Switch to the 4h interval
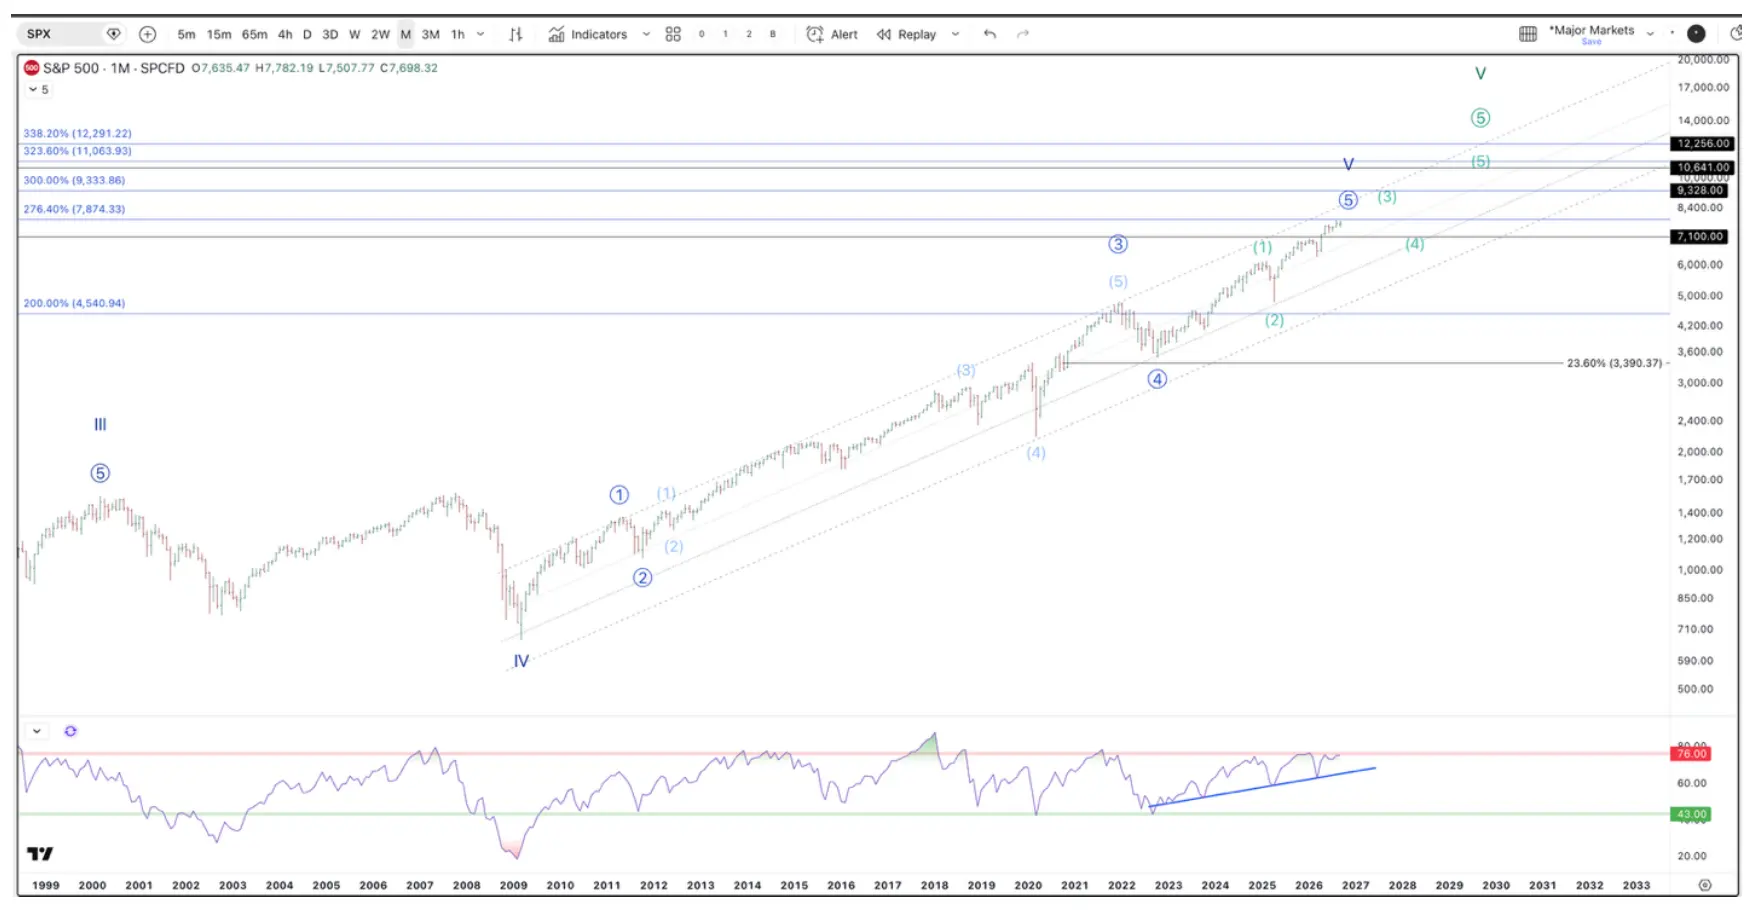The height and width of the screenshot is (910, 1756). [x=285, y=34]
